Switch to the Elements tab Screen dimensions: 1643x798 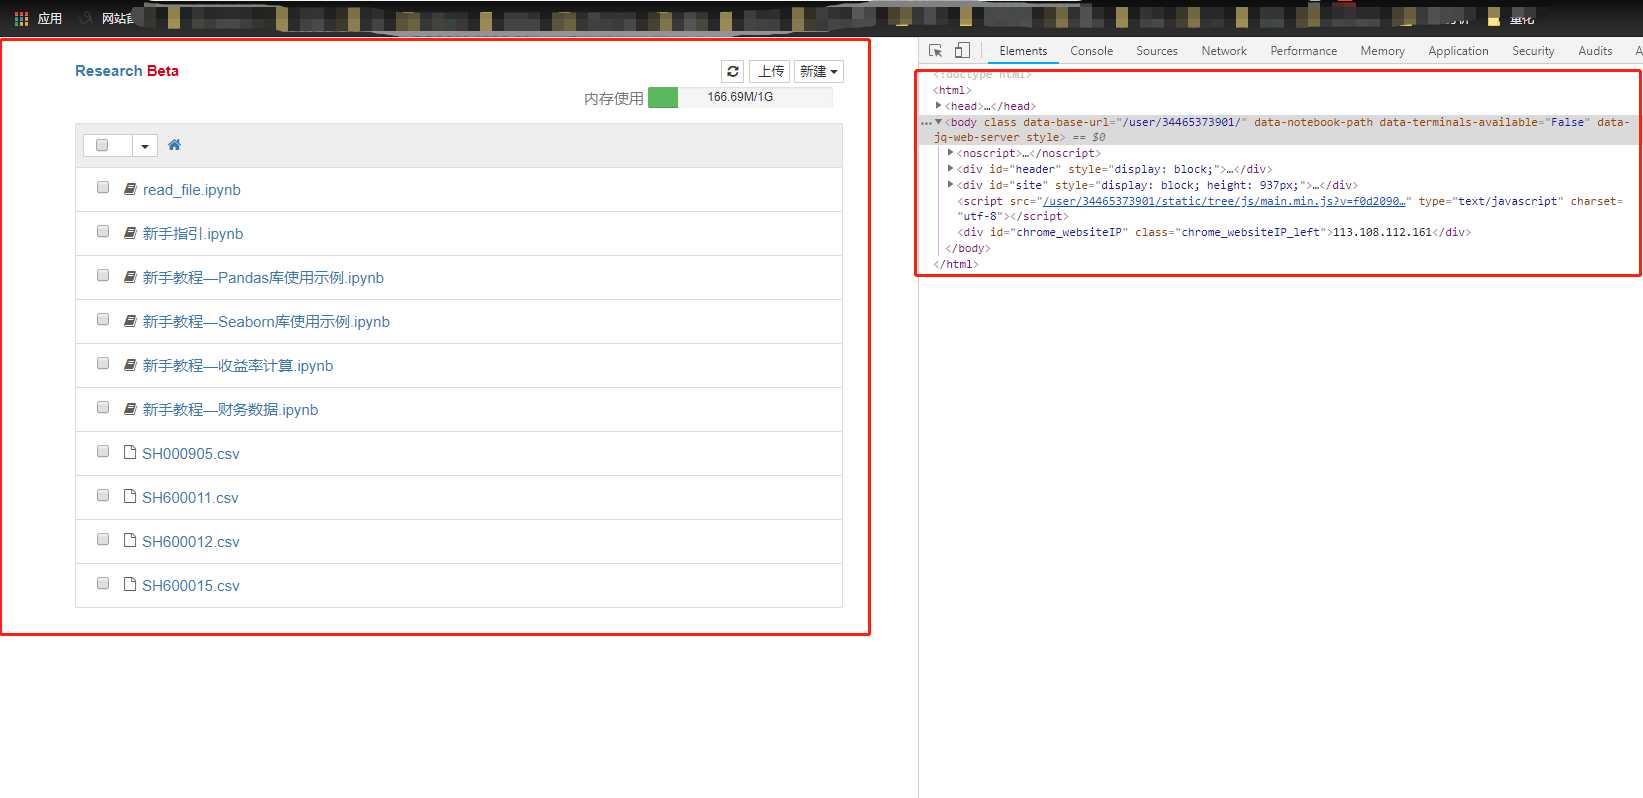point(1023,51)
